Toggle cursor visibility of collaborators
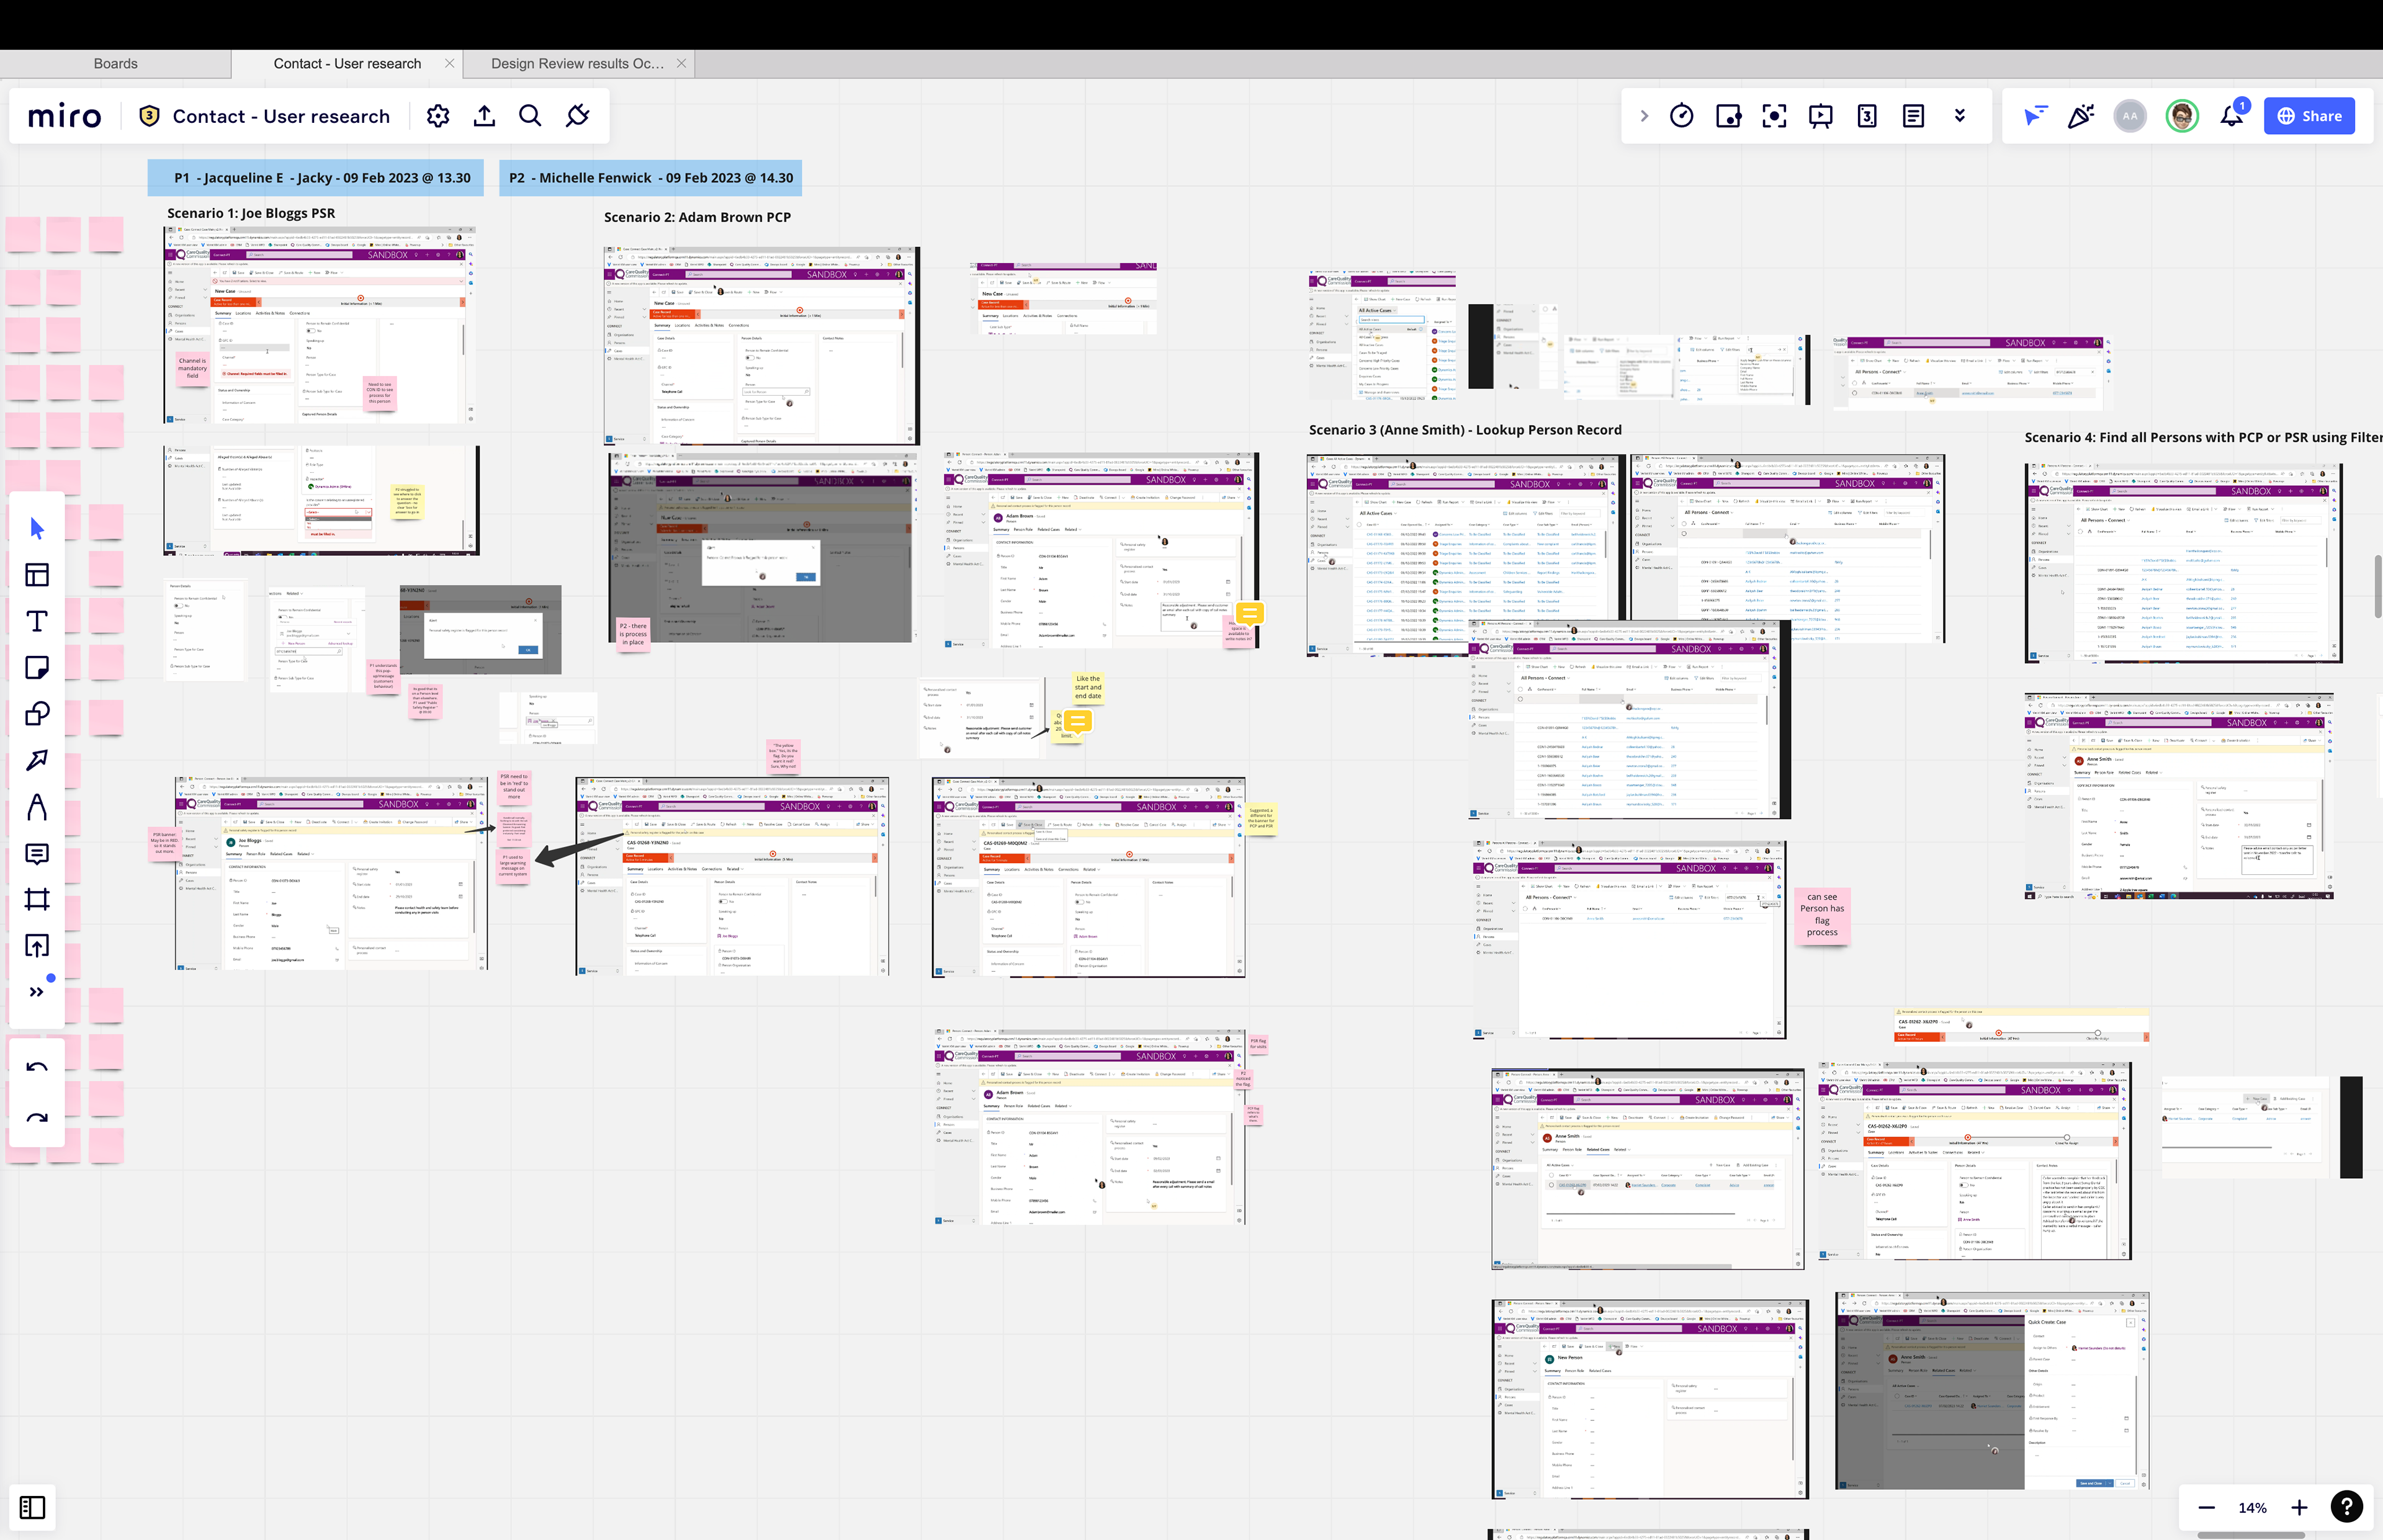Image resolution: width=2383 pixels, height=1540 pixels. 2034,116
